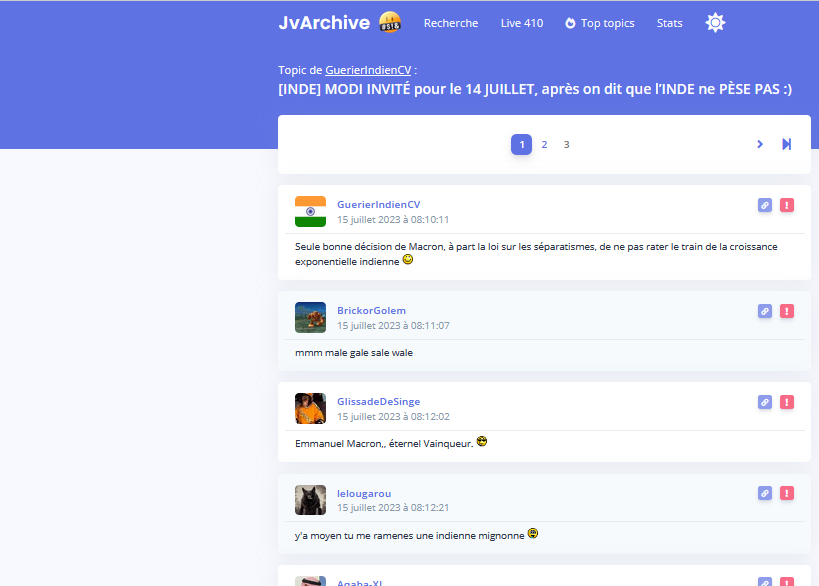Click the timestamp 15 juillet 2023 à 08:10:11
This screenshot has width=819, height=586.
[393, 219]
